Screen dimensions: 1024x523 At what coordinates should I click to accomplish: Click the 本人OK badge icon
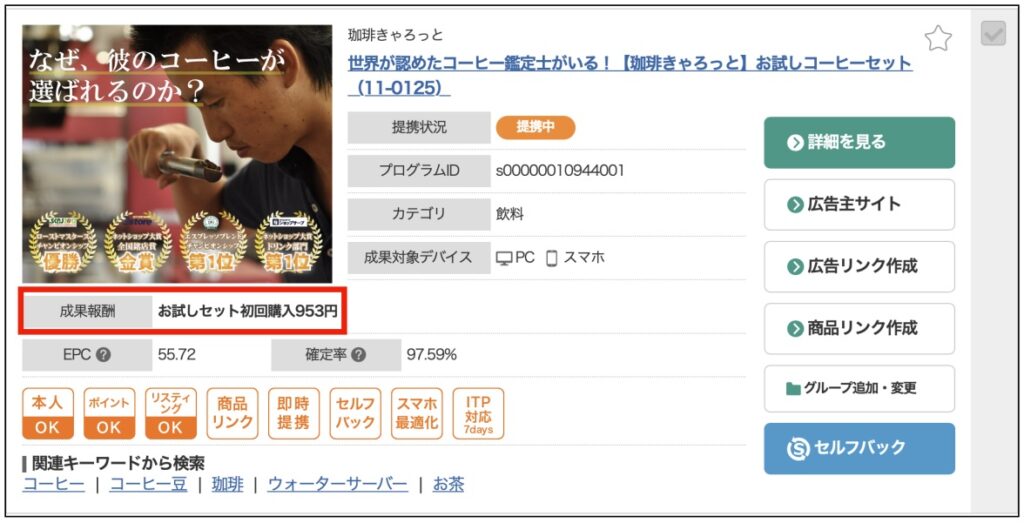click(48, 414)
